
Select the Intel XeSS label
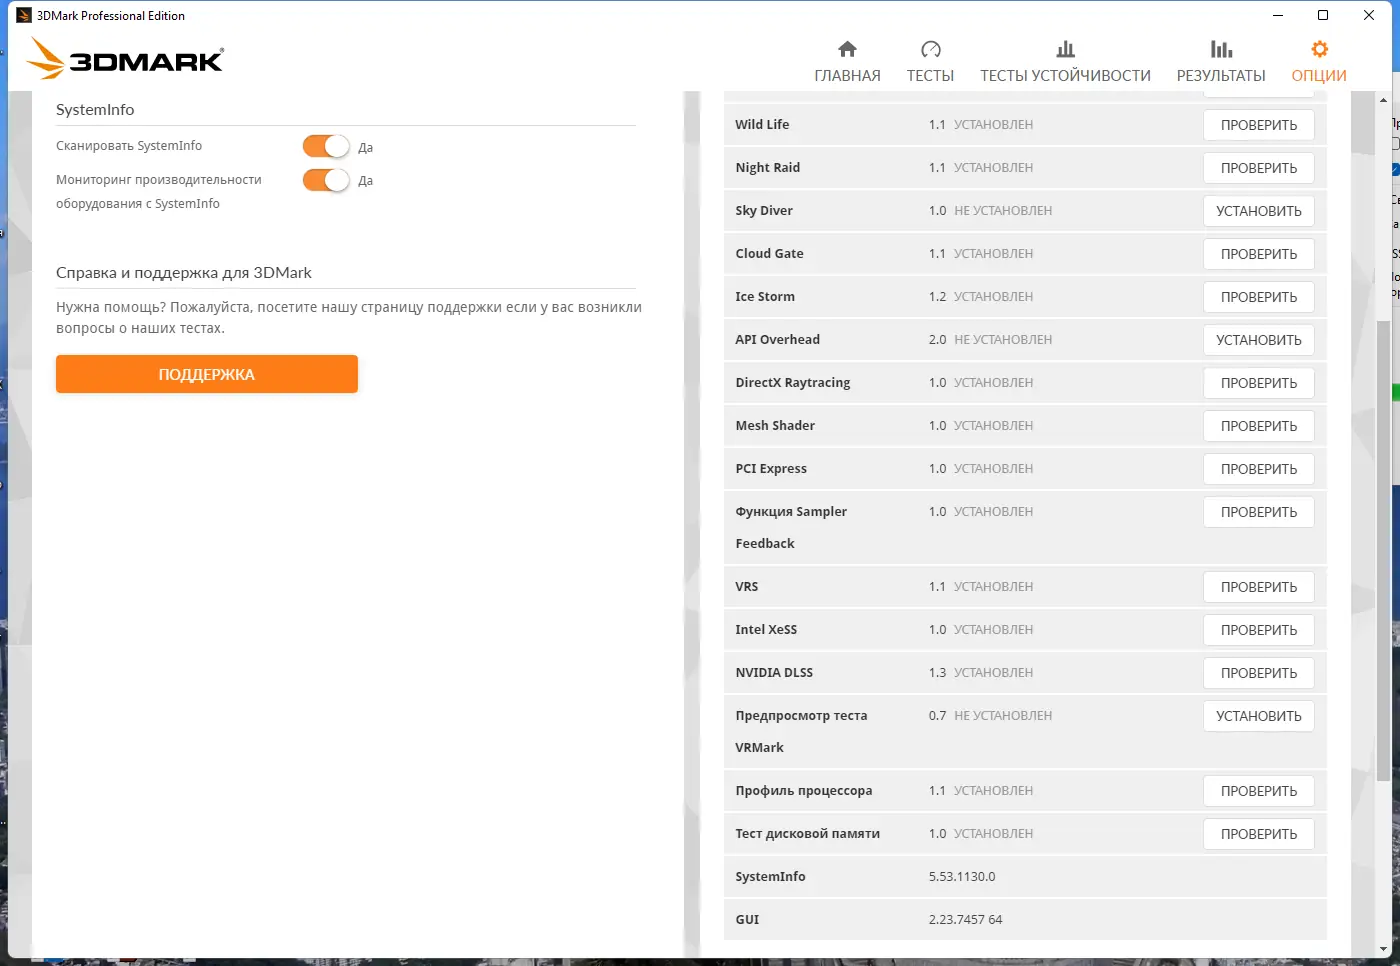click(766, 629)
